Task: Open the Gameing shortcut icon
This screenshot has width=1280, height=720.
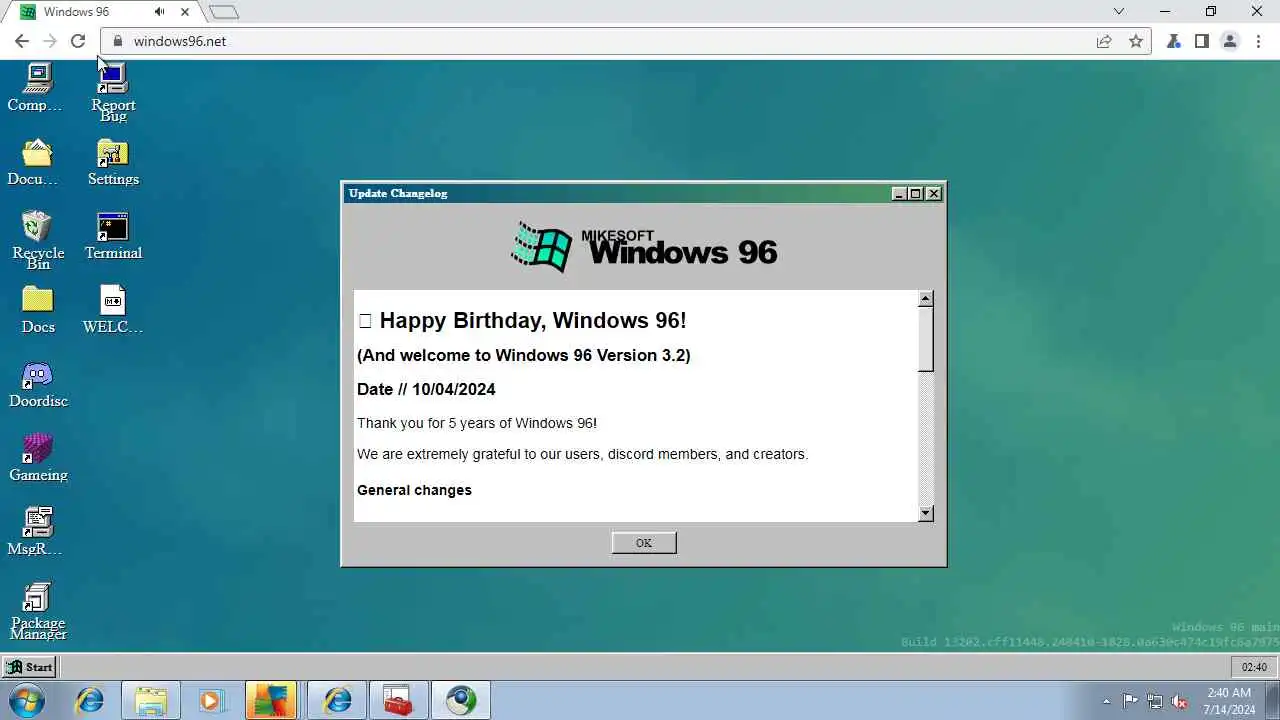Action: (37, 458)
